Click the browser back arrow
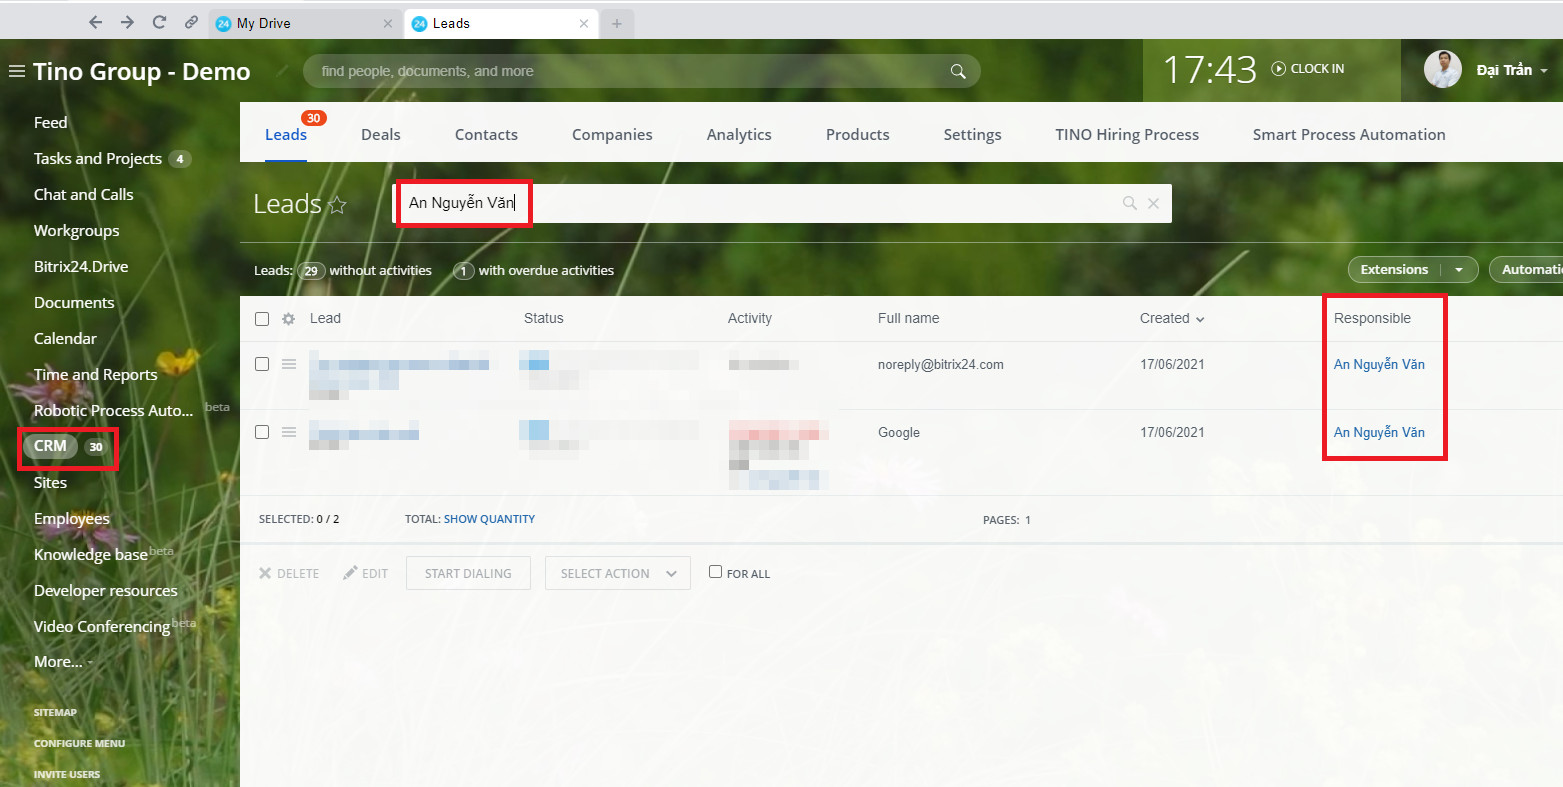 [x=96, y=22]
